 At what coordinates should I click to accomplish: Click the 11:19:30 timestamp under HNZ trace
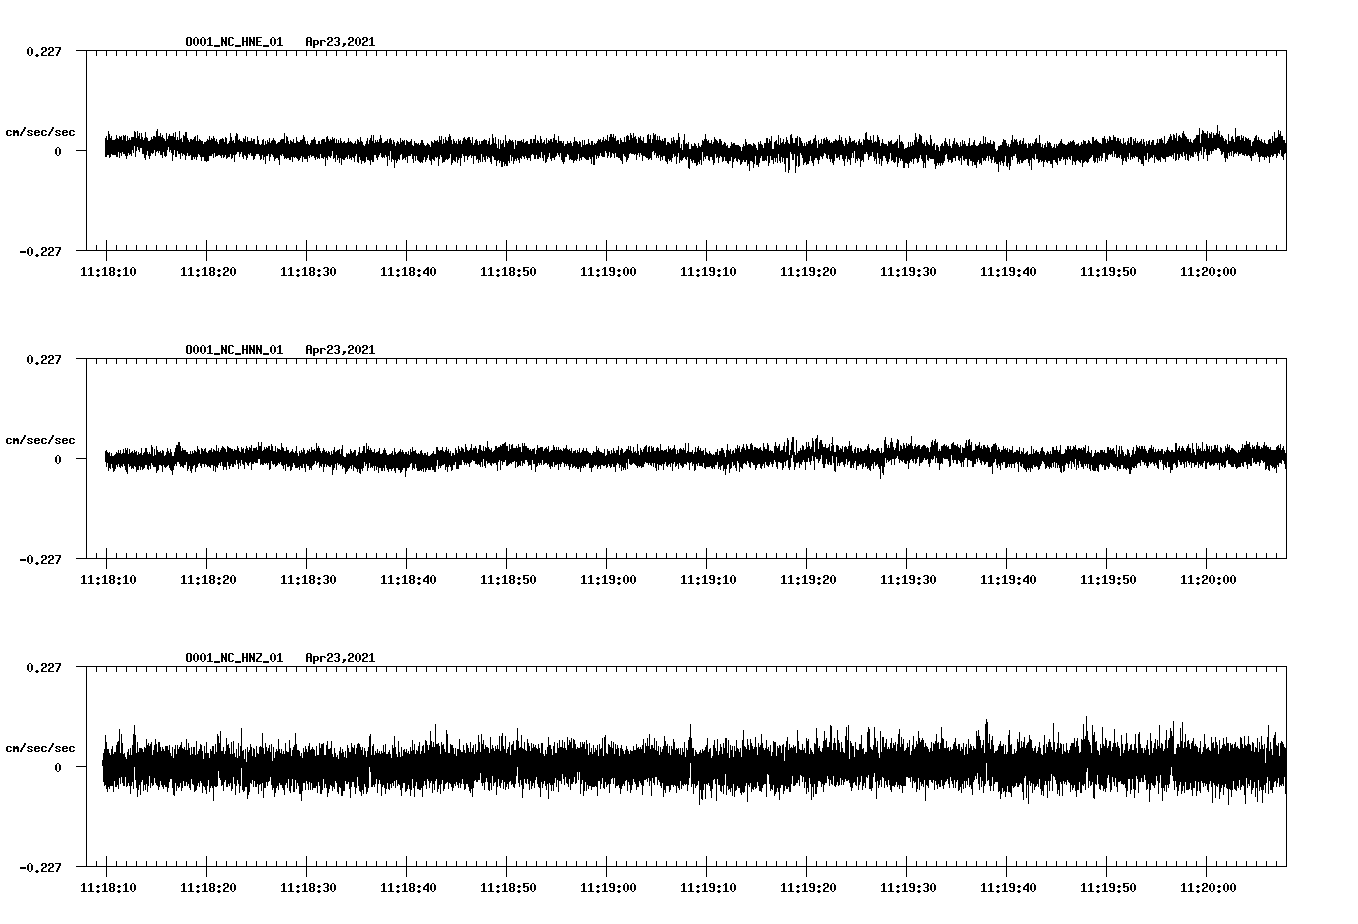pyautogui.click(x=910, y=886)
